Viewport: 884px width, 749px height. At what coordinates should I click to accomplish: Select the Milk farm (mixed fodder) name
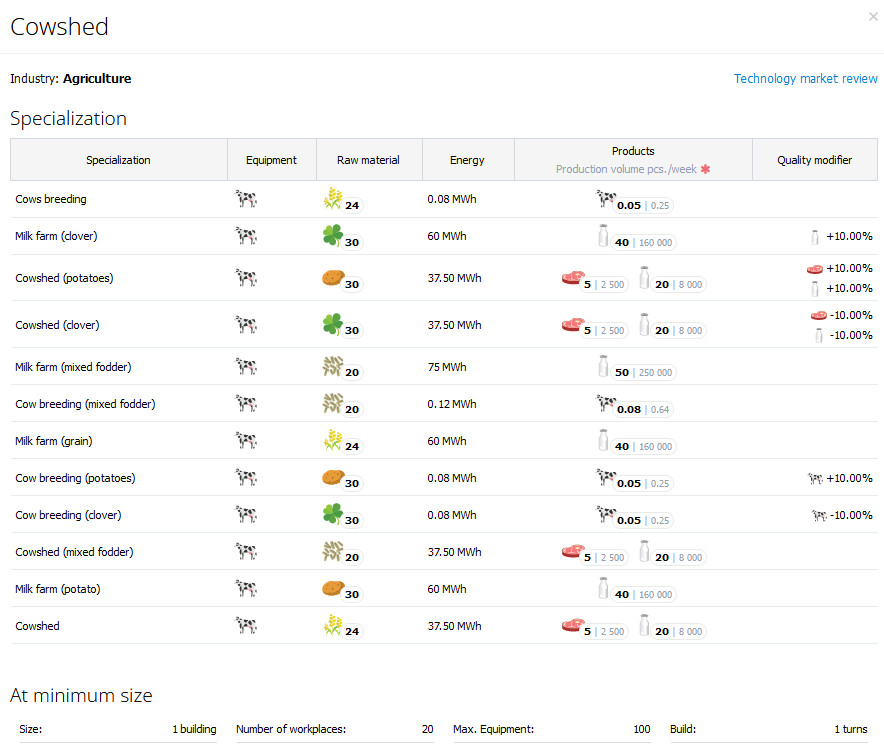73,367
